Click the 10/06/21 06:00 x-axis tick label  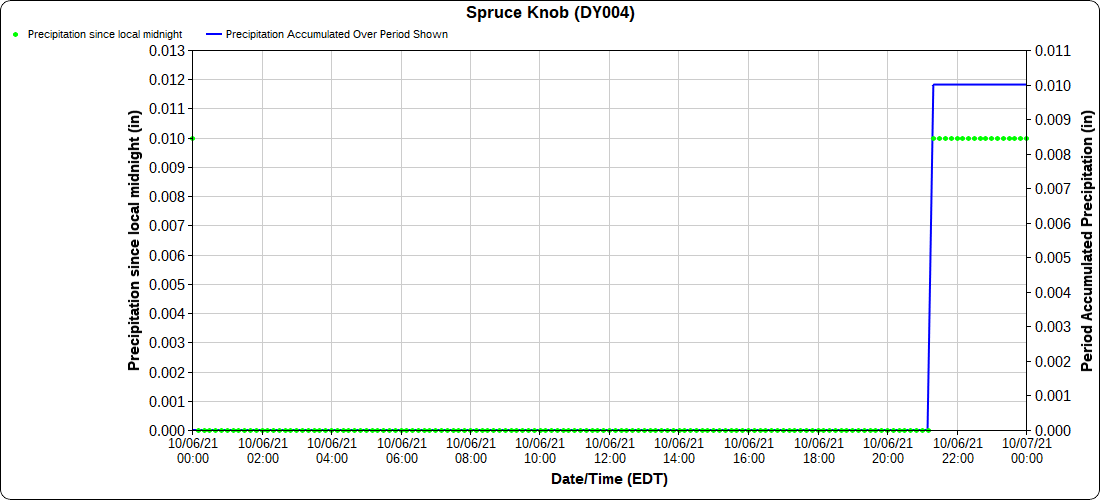coord(401,450)
